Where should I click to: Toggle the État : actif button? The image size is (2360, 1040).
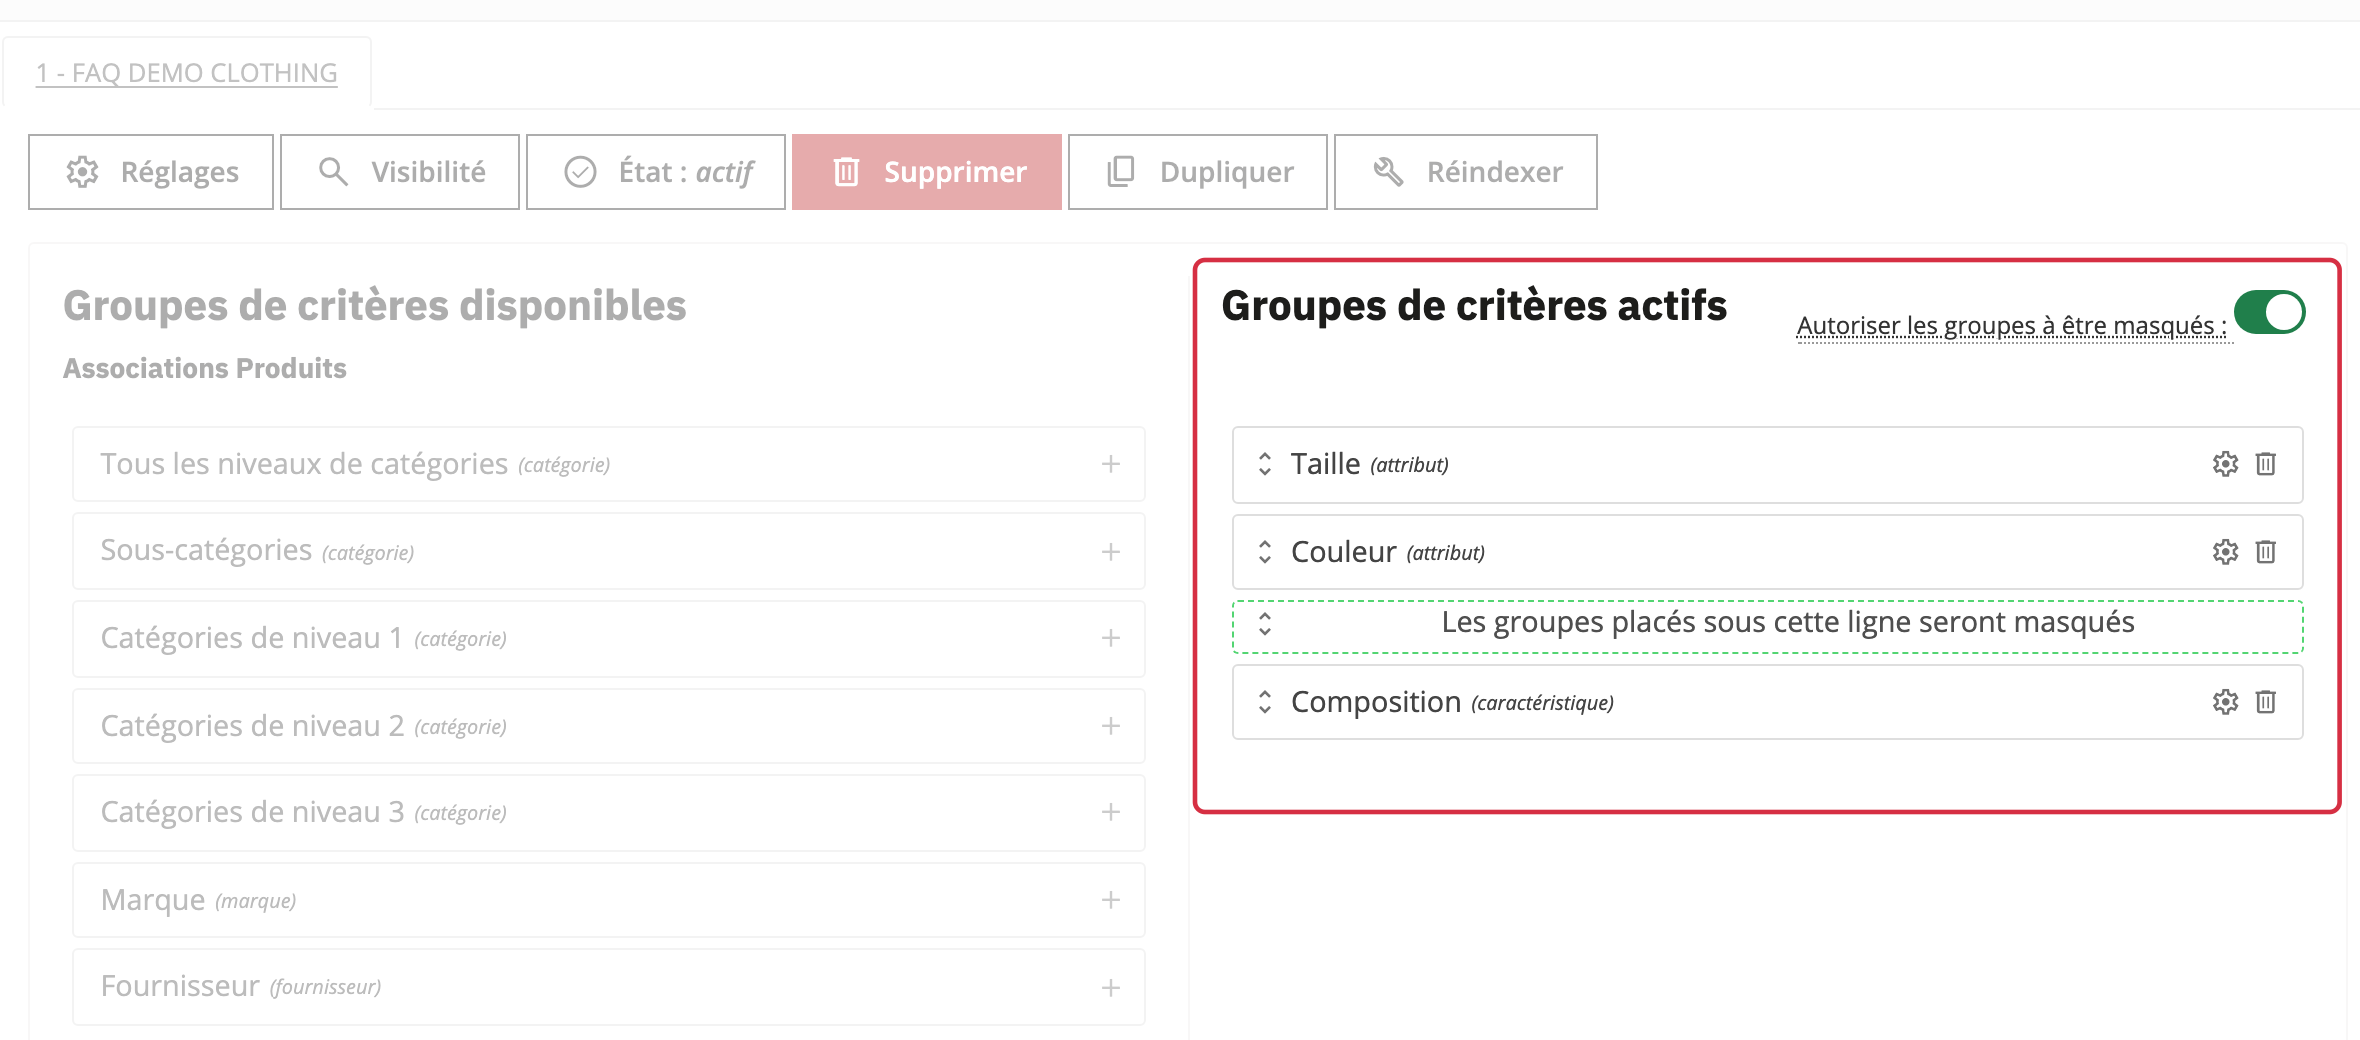point(656,172)
